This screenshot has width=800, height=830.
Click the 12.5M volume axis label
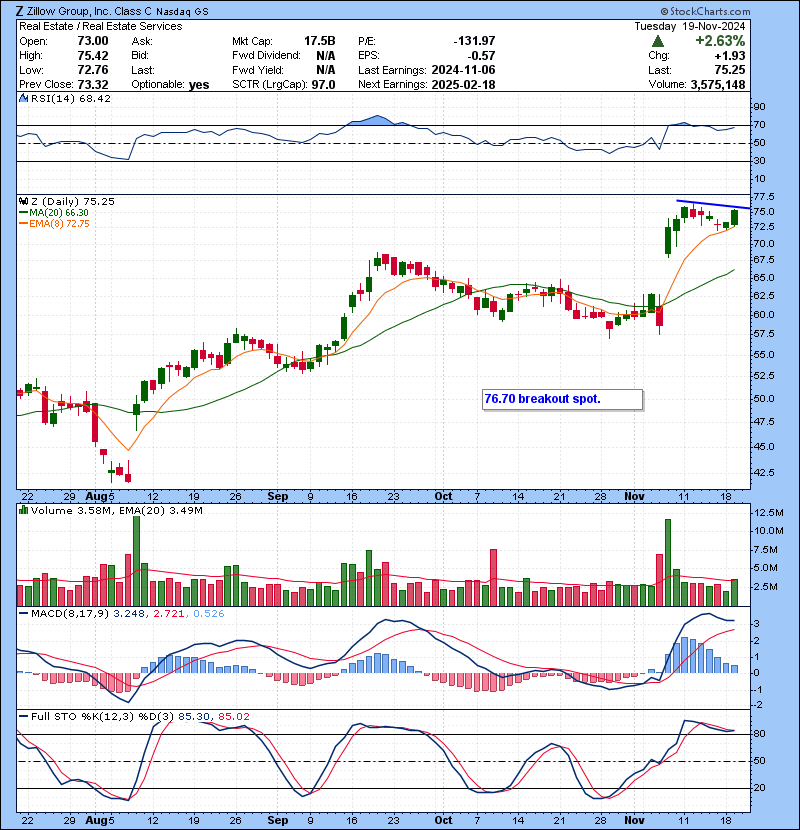[x=768, y=512]
